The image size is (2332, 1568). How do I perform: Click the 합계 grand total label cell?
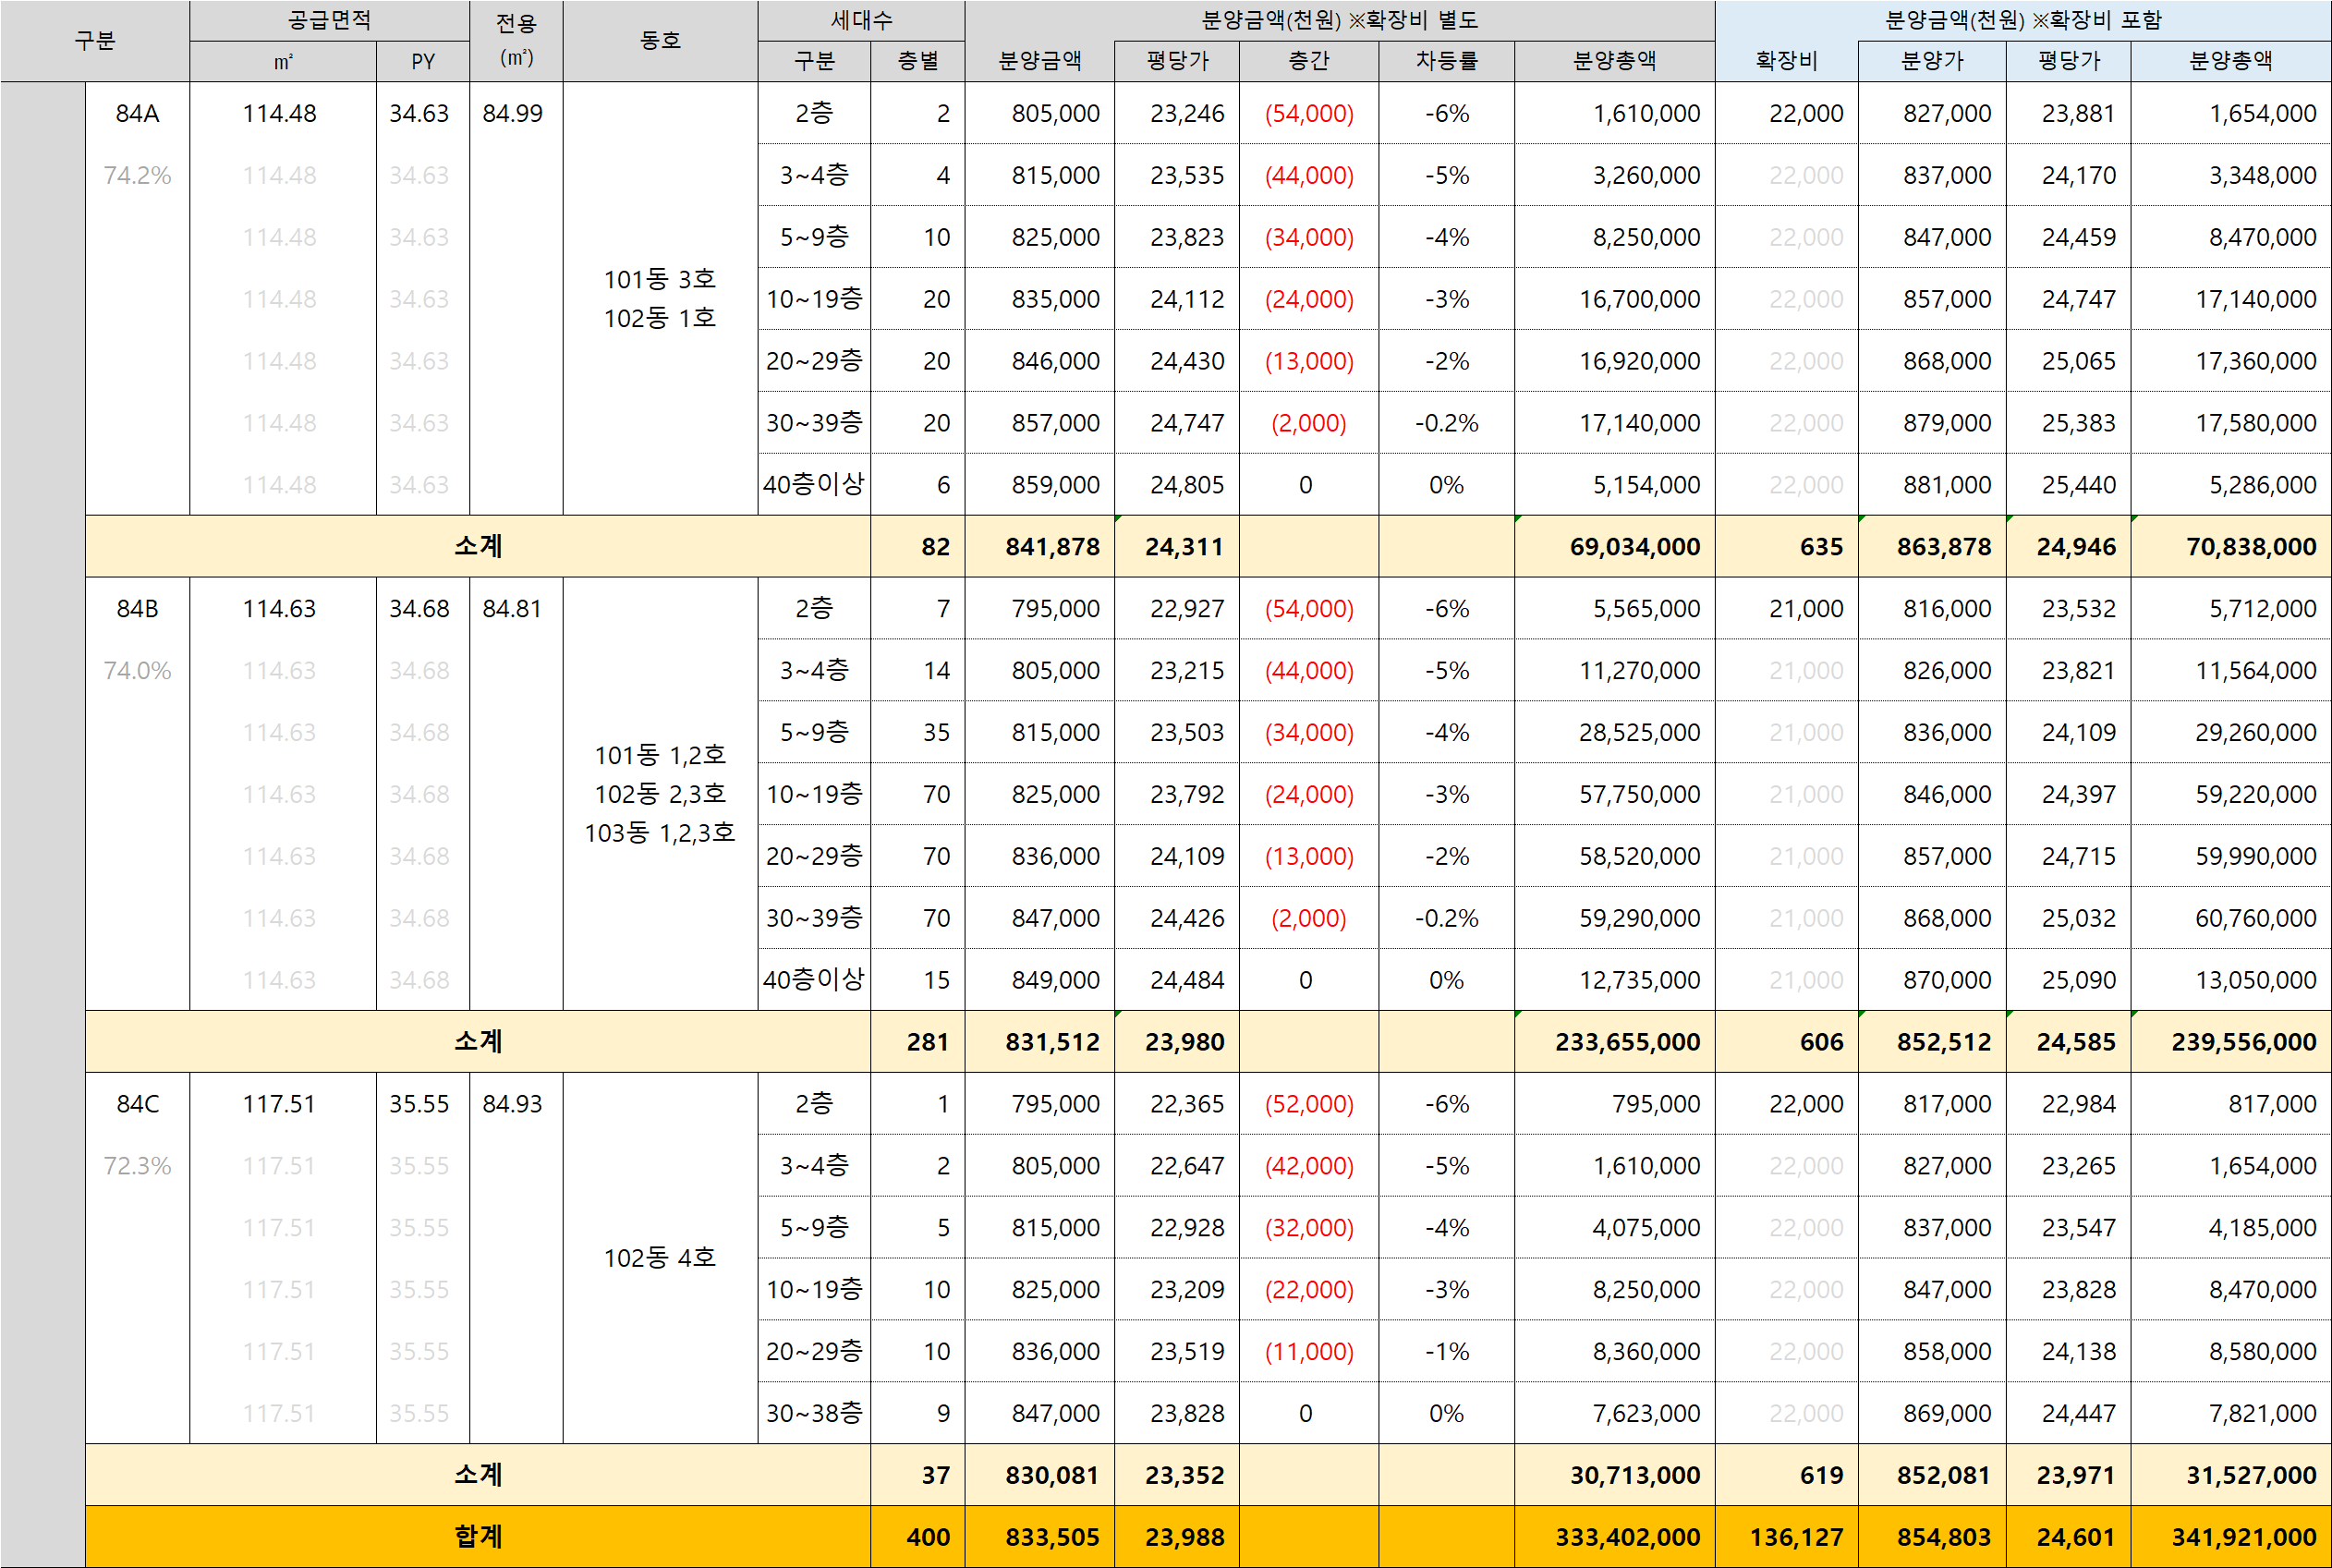click(477, 1536)
